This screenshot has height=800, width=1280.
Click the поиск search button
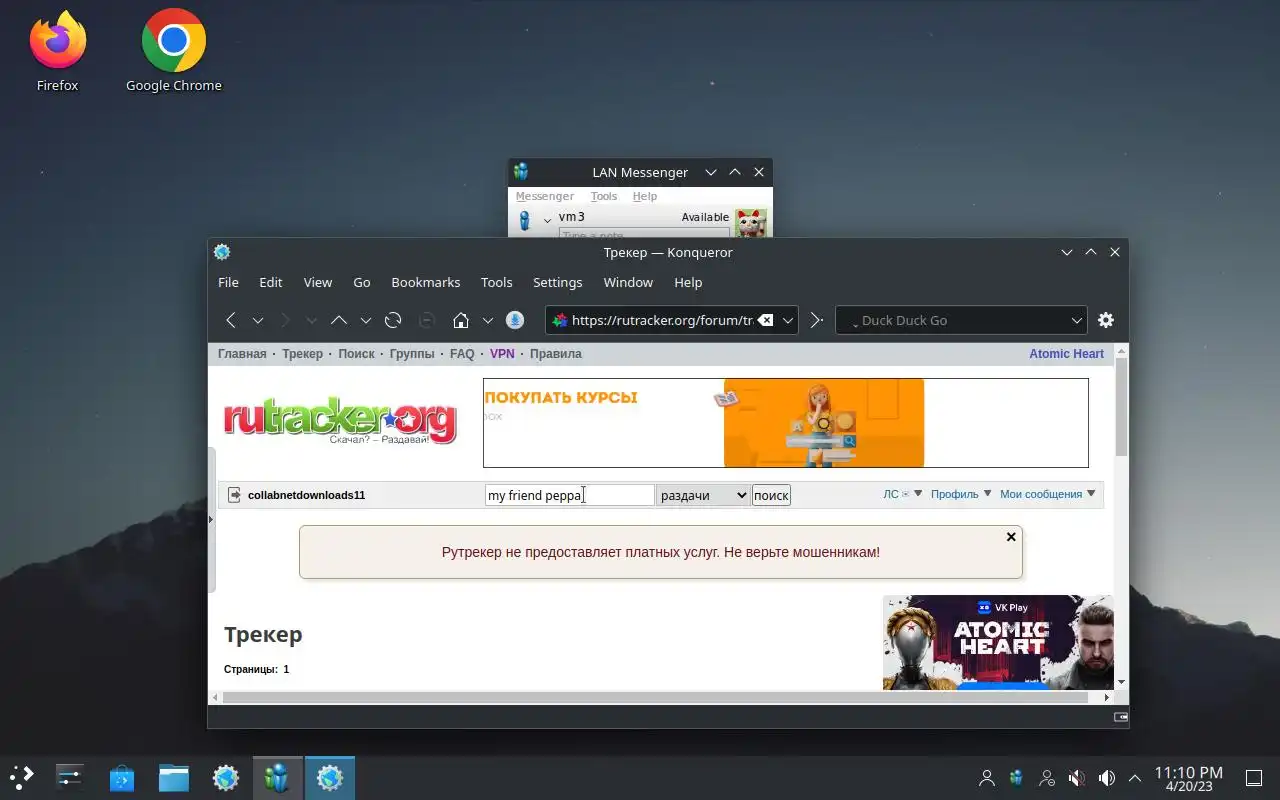click(771, 495)
